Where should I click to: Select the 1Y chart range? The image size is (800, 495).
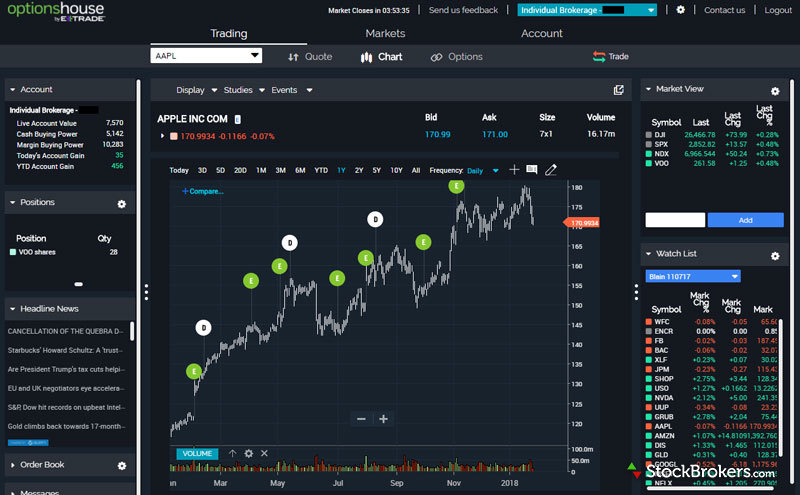[341, 170]
